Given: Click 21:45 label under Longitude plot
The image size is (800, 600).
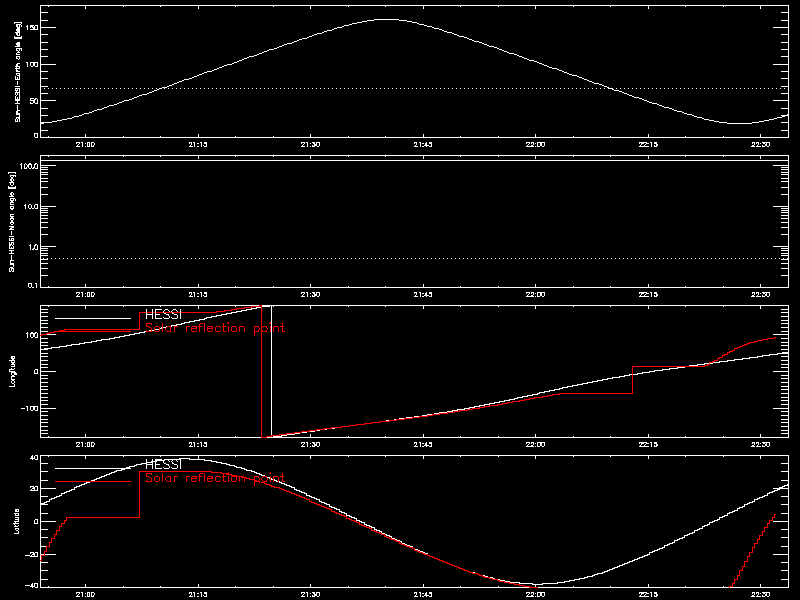Looking at the screenshot, I should coord(423,444).
